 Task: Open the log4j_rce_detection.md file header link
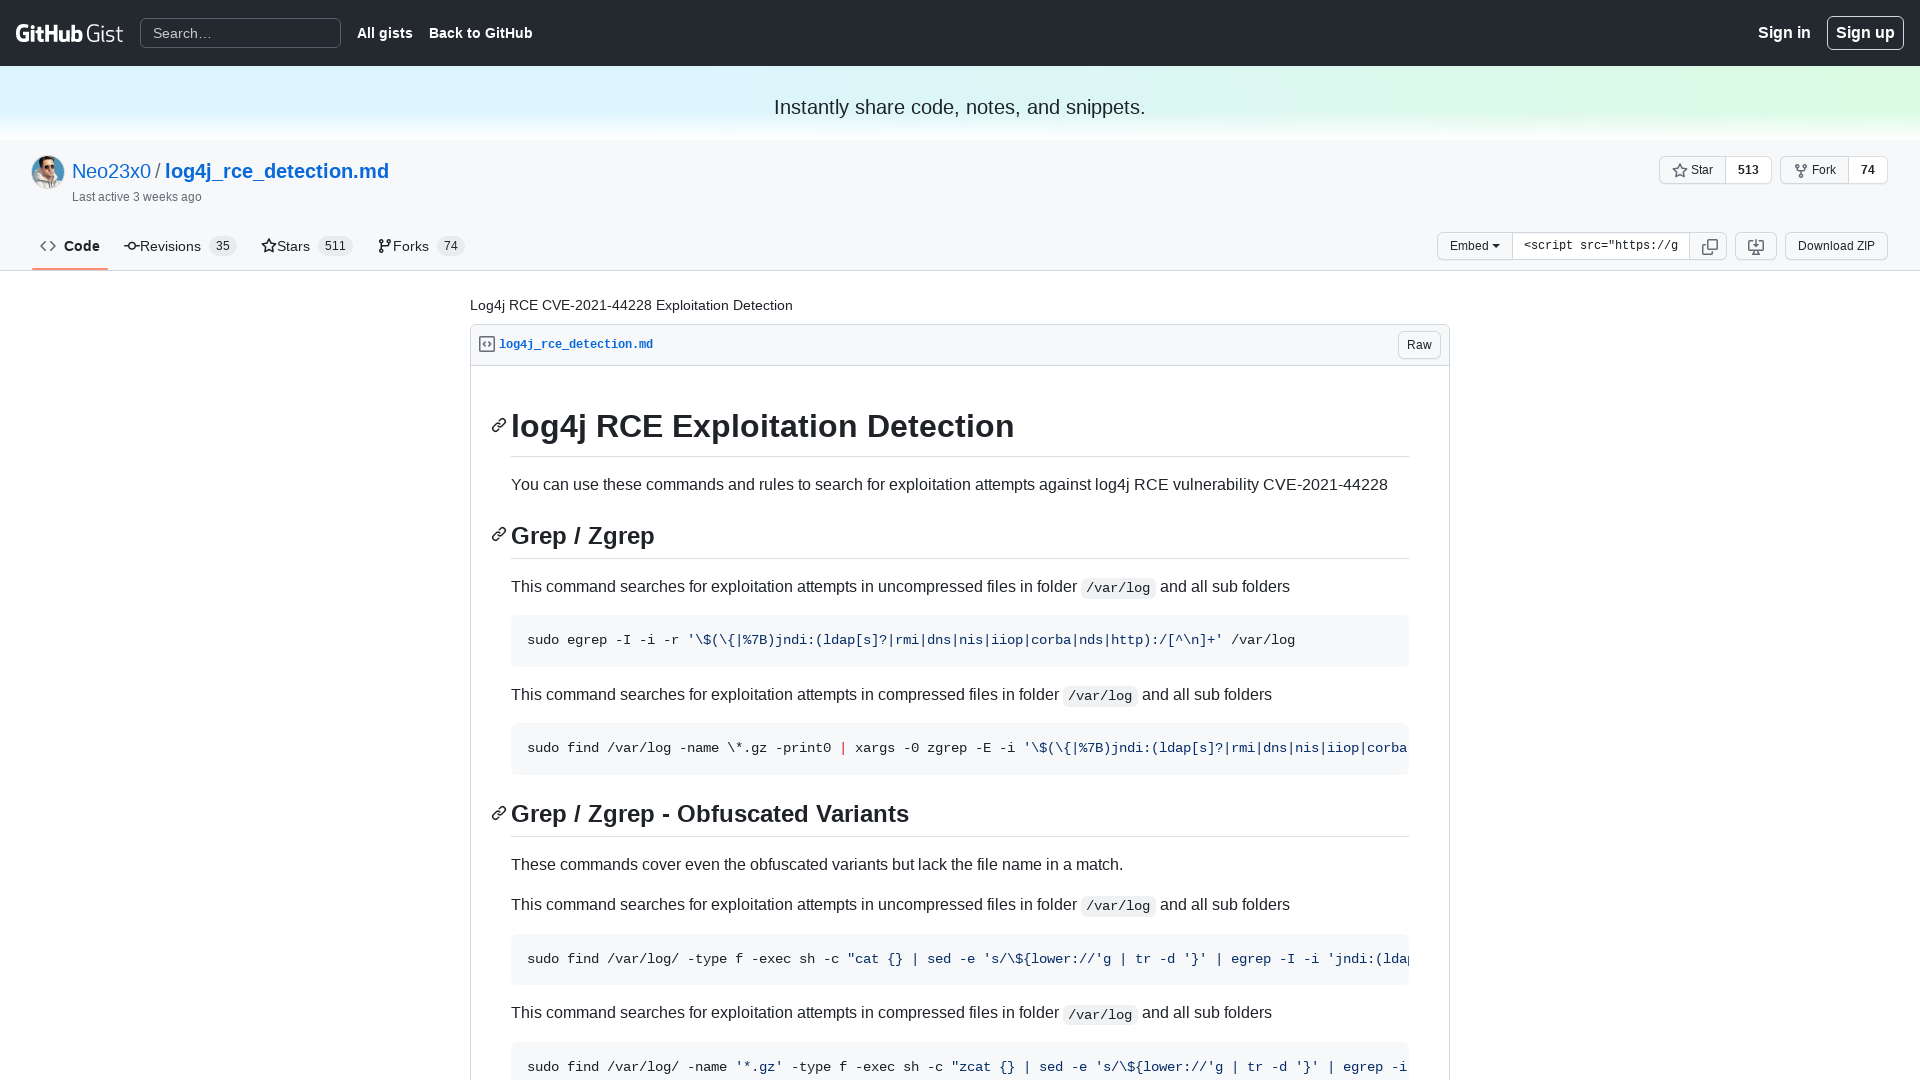pos(576,345)
